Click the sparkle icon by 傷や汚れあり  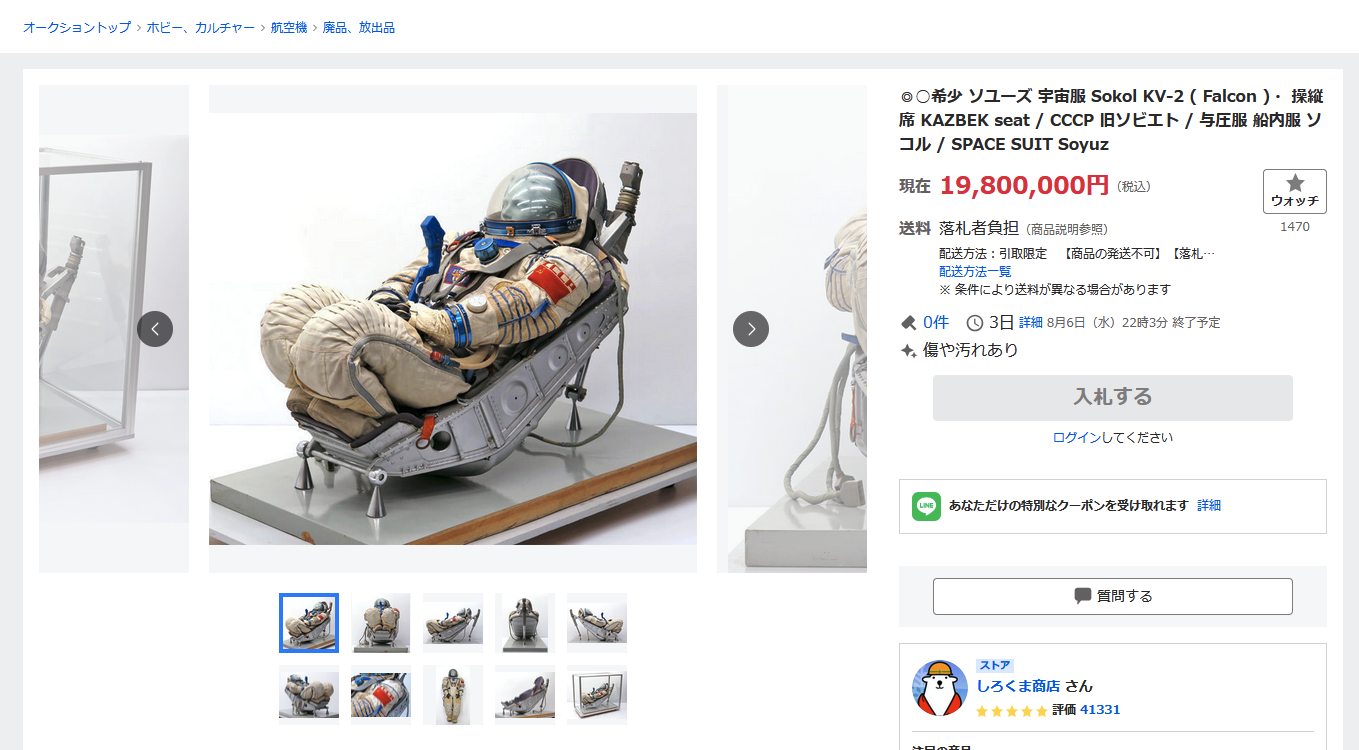(x=908, y=351)
